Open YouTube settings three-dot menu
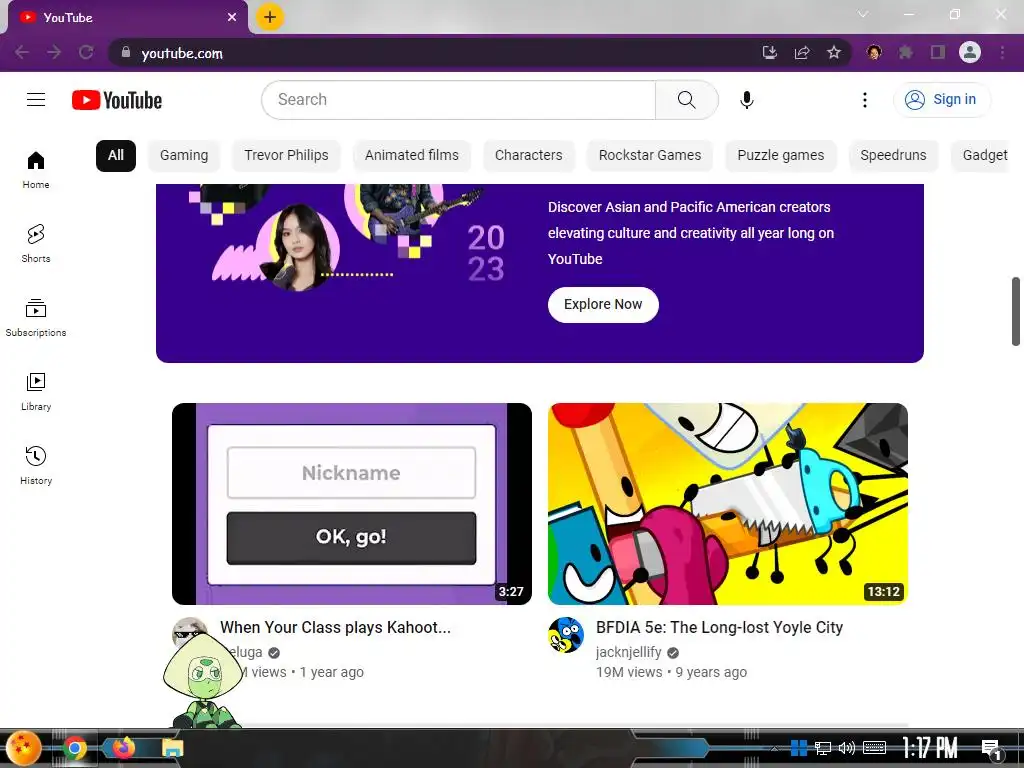Image resolution: width=1024 pixels, height=768 pixels. click(865, 100)
